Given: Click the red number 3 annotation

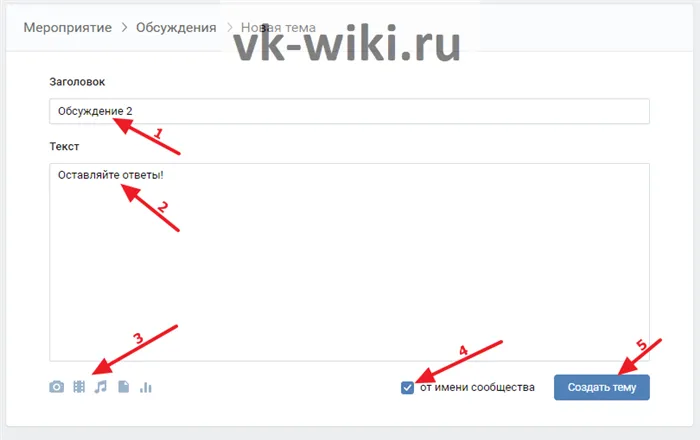Looking at the screenshot, I should coord(139,338).
